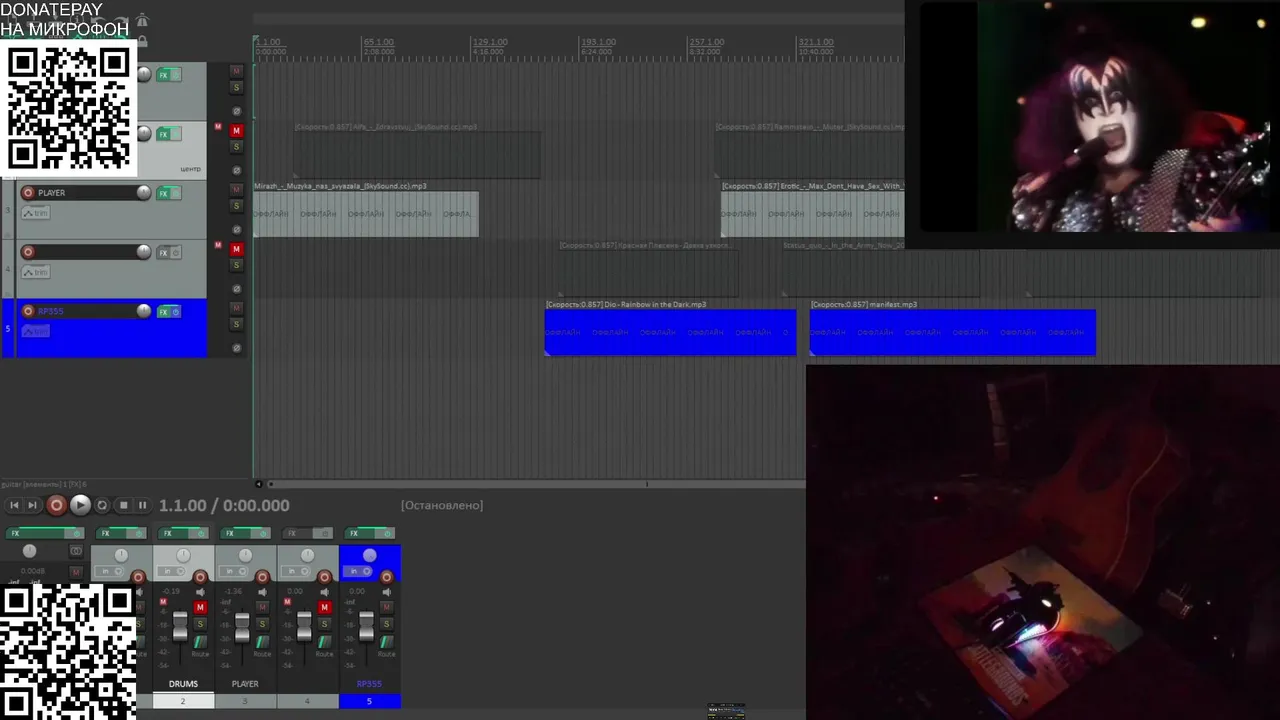1280x720 pixels.
Task: Toggle the transport repeat loop button
Action: pos(101,505)
